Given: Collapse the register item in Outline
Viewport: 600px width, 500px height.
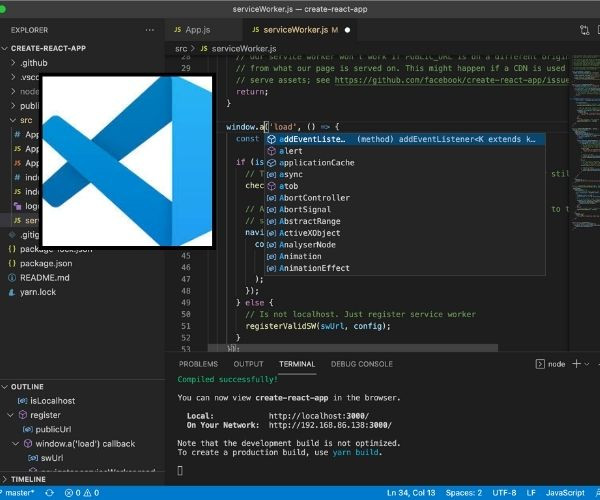Looking at the screenshot, I should tap(11, 415).
